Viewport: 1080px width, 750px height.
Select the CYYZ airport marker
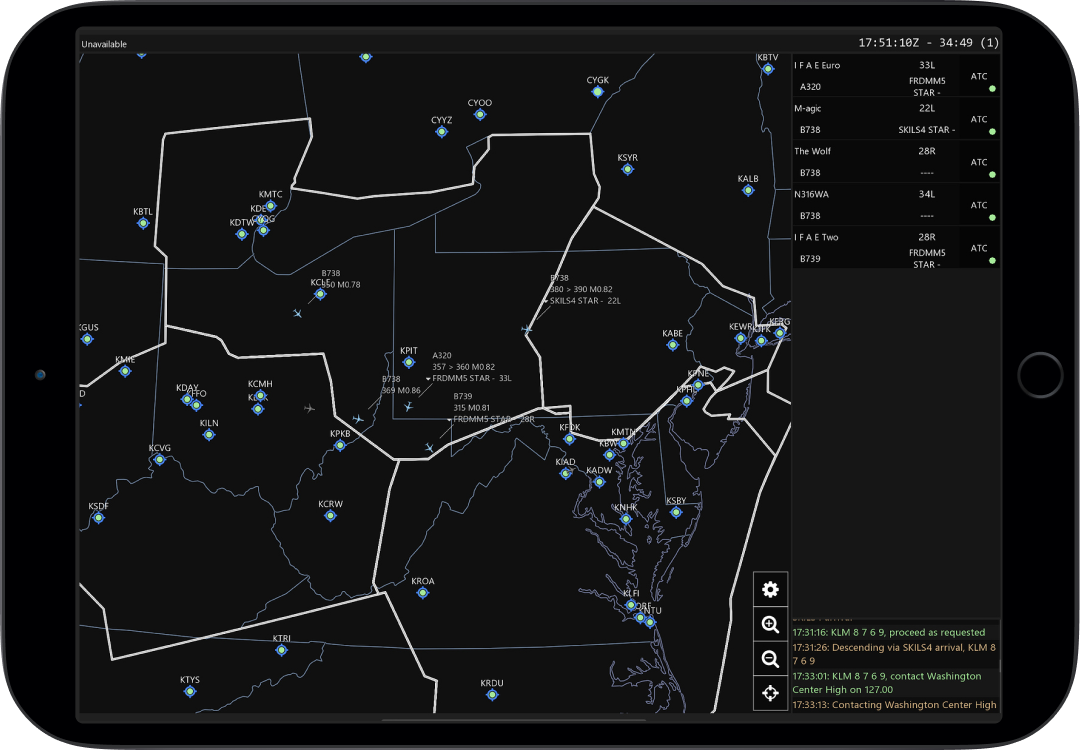click(x=441, y=131)
